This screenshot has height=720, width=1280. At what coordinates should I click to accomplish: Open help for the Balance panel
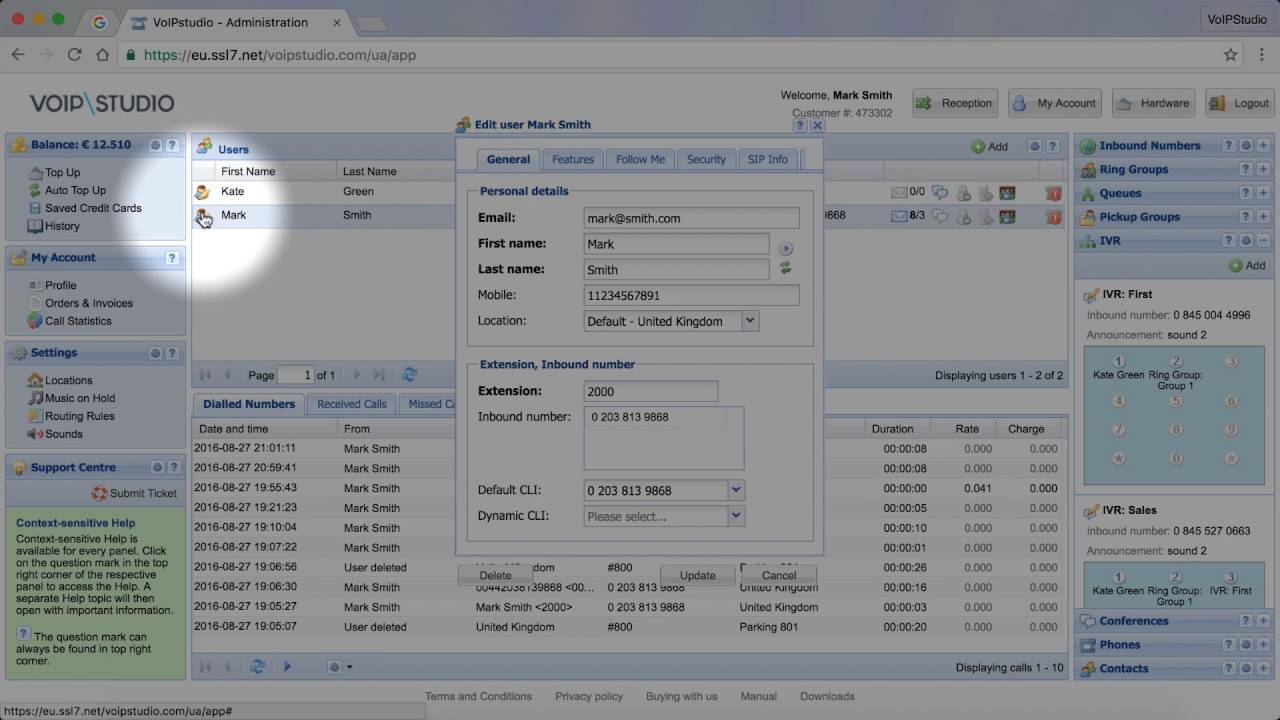[x=172, y=145]
